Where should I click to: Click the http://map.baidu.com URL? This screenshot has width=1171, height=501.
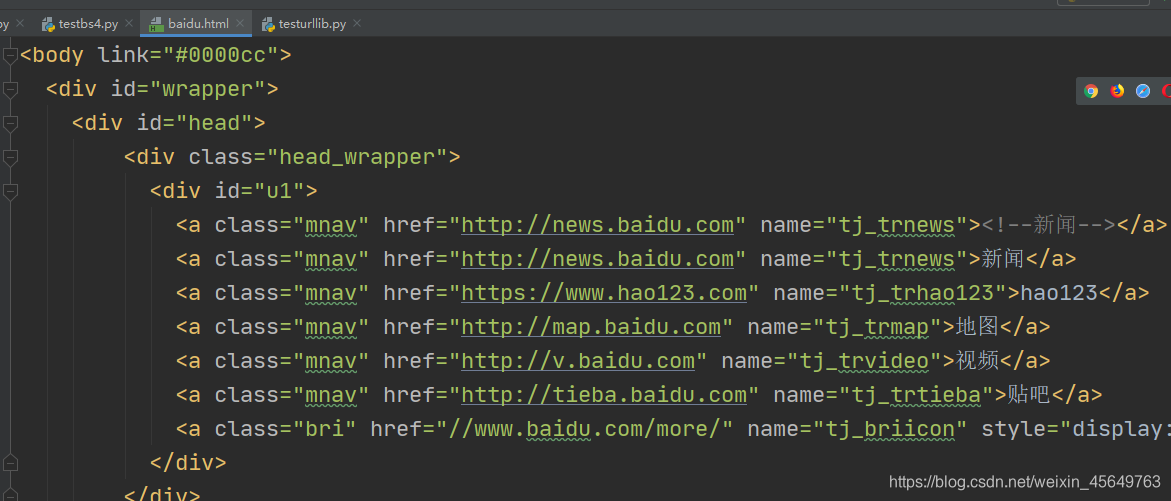591,327
